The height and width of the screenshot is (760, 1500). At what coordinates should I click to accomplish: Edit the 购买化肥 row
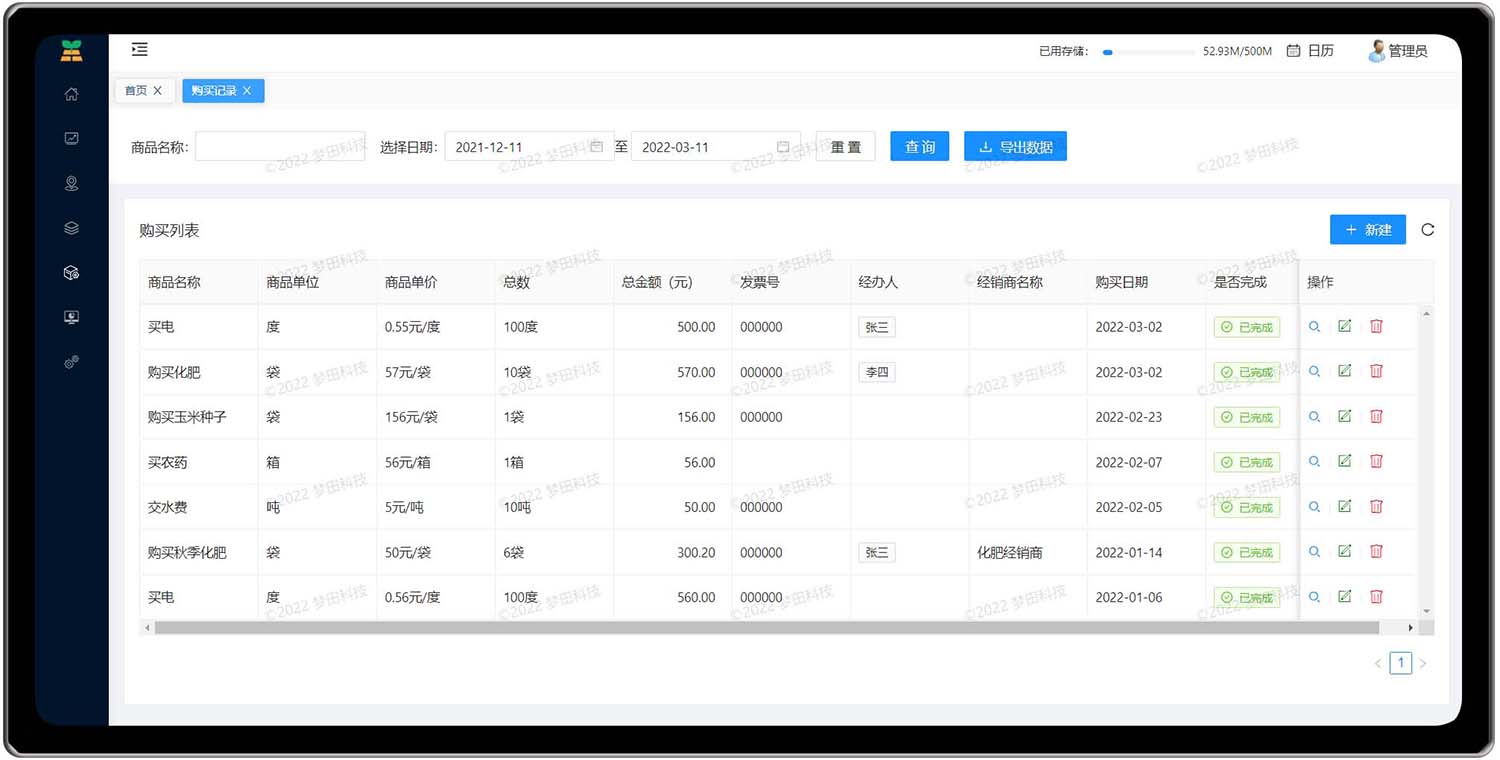(1345, 371)
